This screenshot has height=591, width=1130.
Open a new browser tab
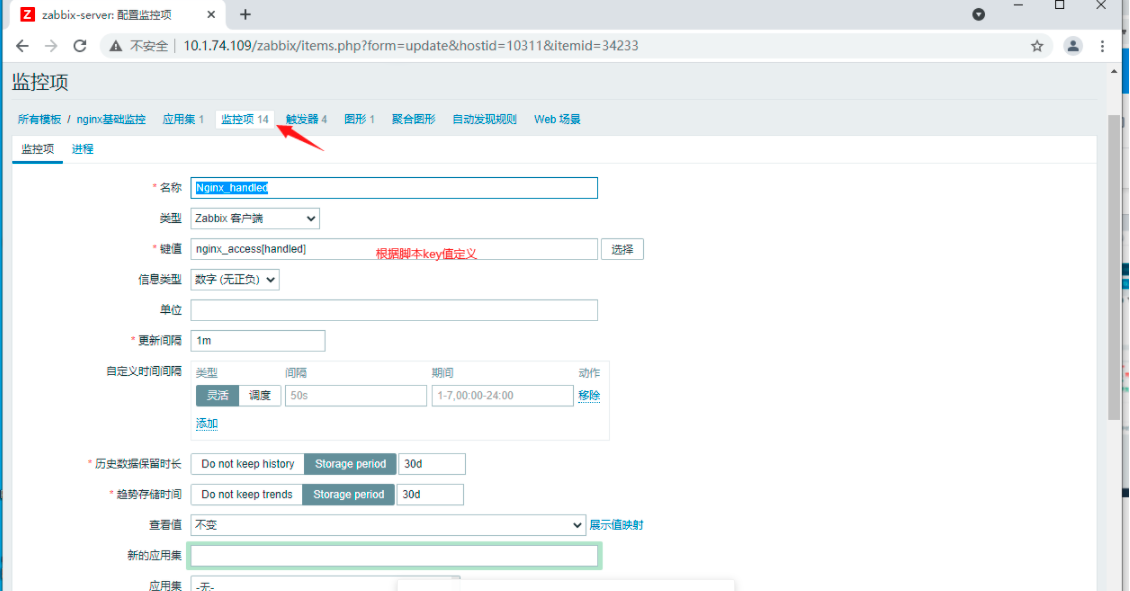(245, 14)
